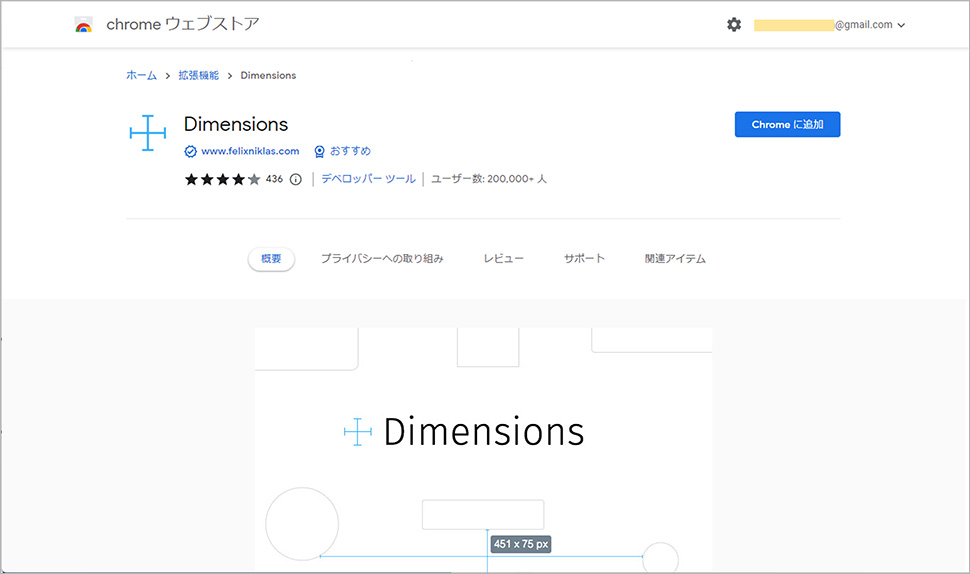The height and width of the screenshot is (574, 970).
Task: Select the 概要 tab
Action: [271, 259]
